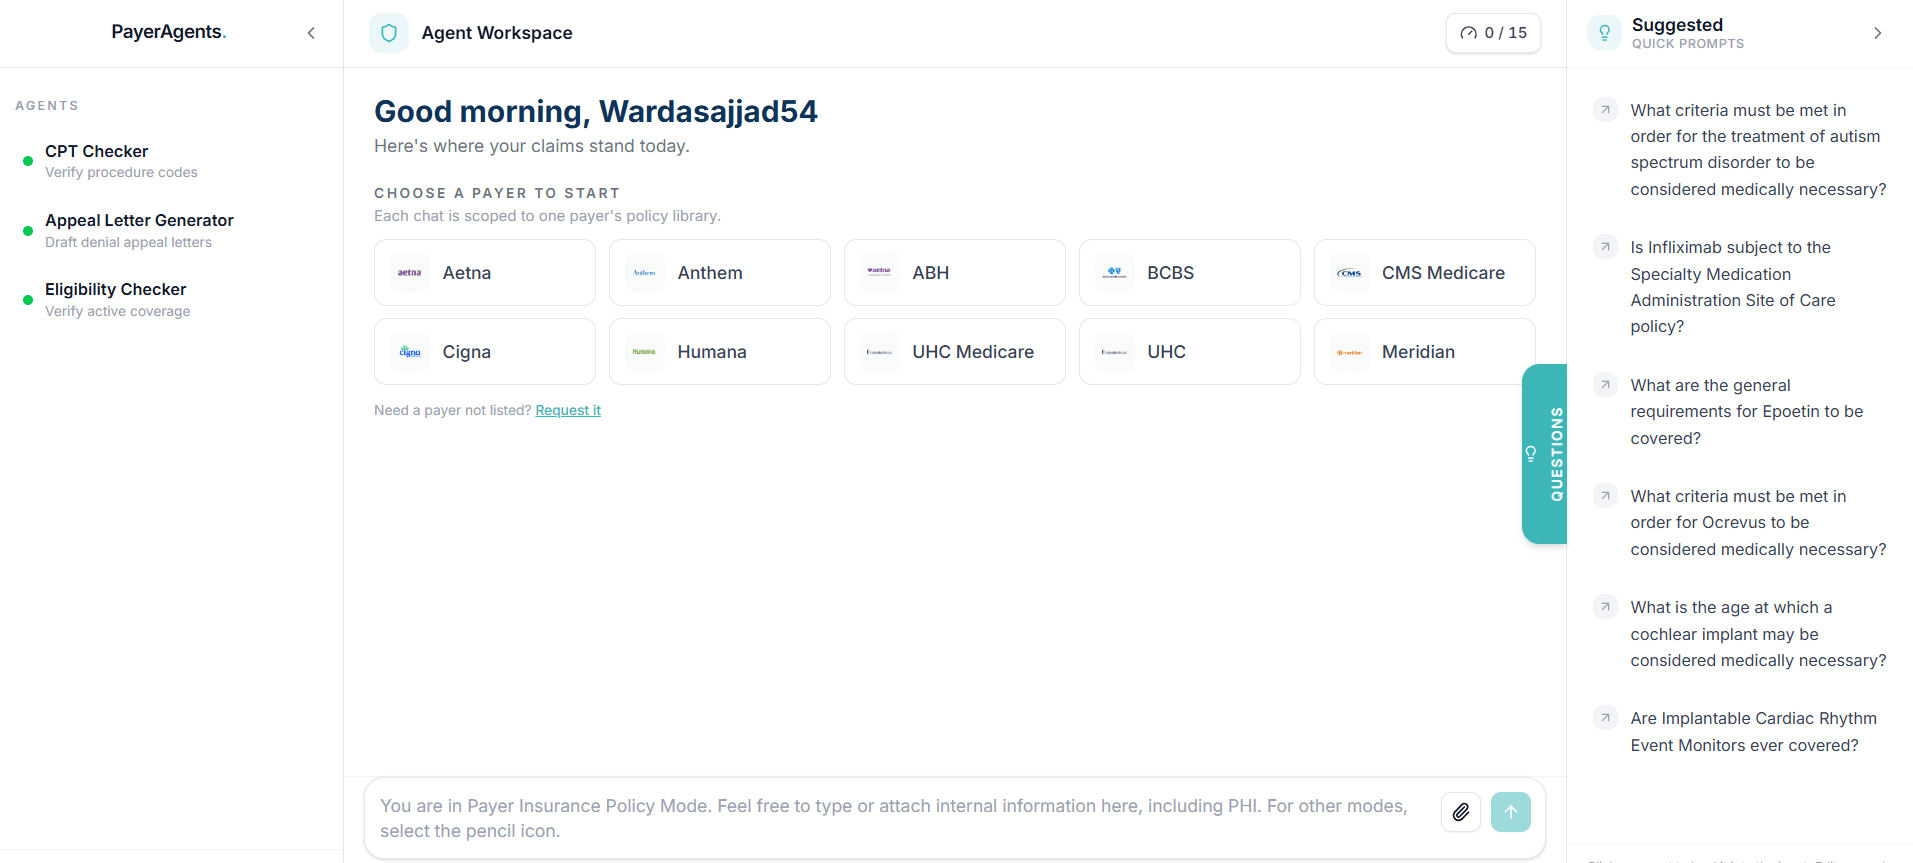Send the message with the arrow button

(1511, 812)
